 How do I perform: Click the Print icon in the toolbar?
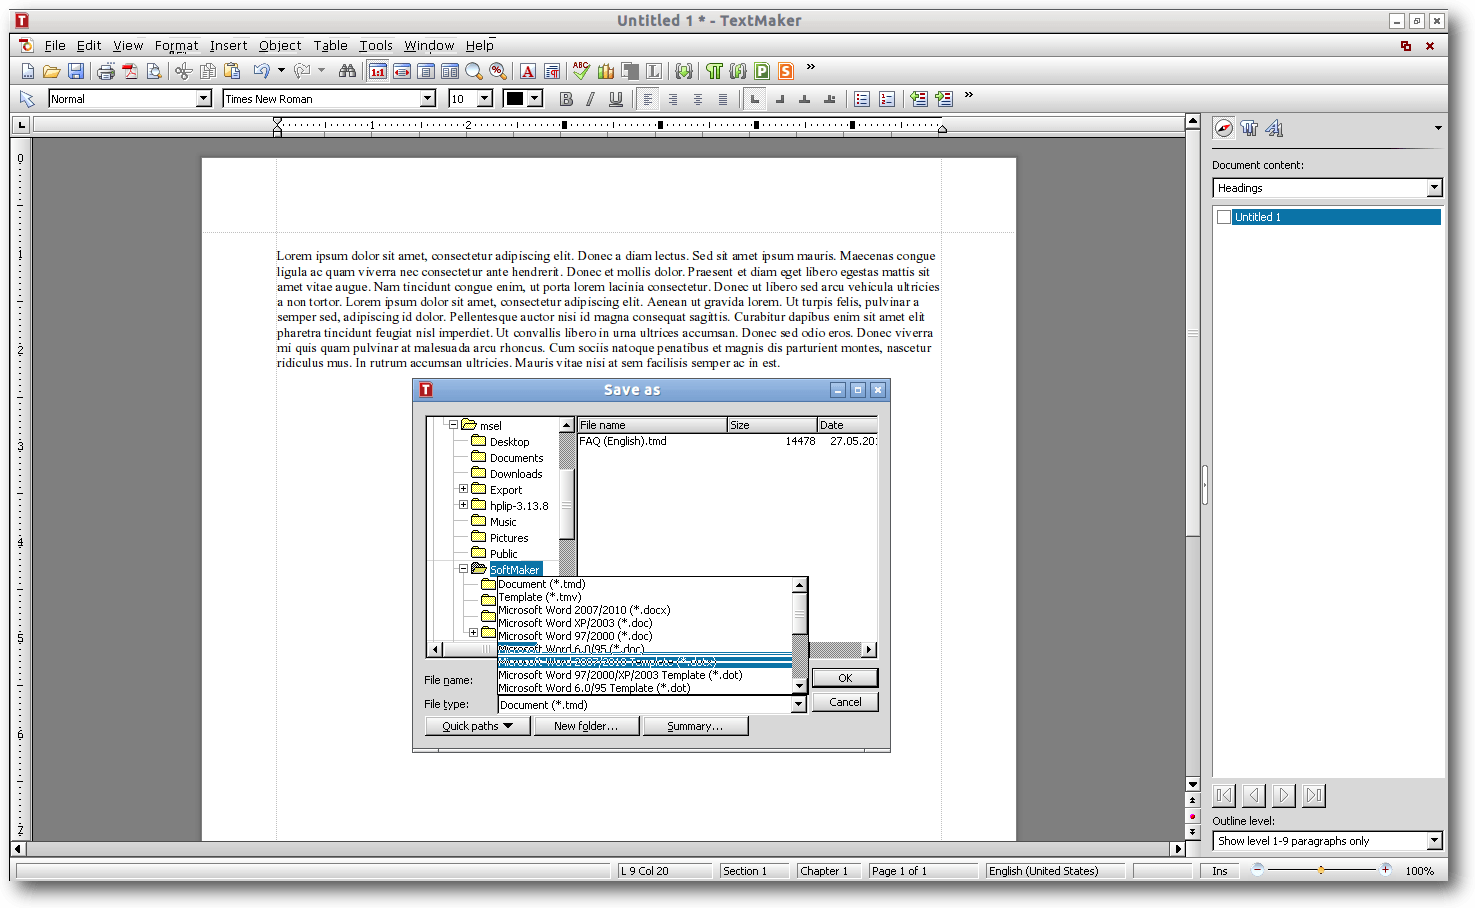click(x=106, y=71)
